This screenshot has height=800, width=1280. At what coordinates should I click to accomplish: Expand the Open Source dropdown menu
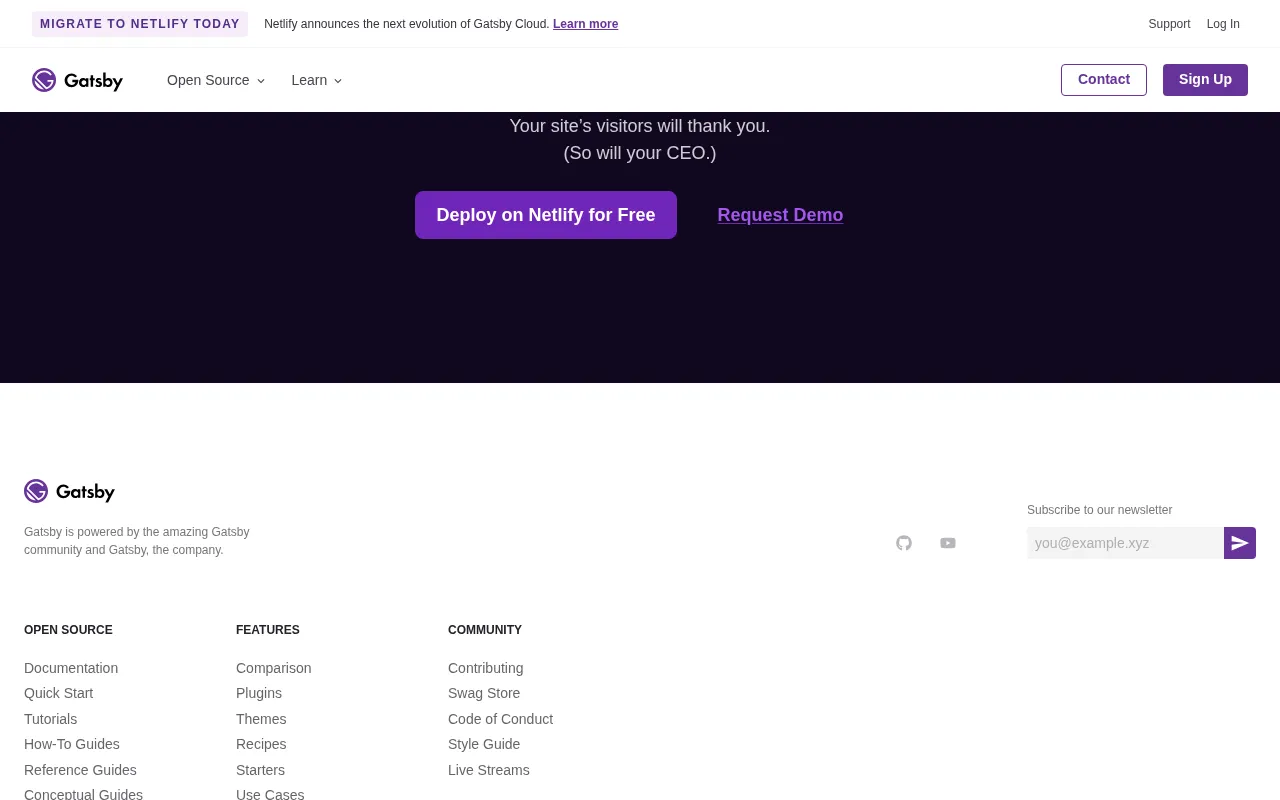[216, 80]
